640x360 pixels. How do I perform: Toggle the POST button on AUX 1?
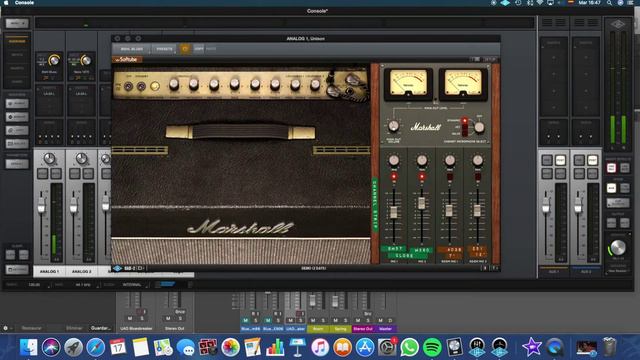click(560, 160)
